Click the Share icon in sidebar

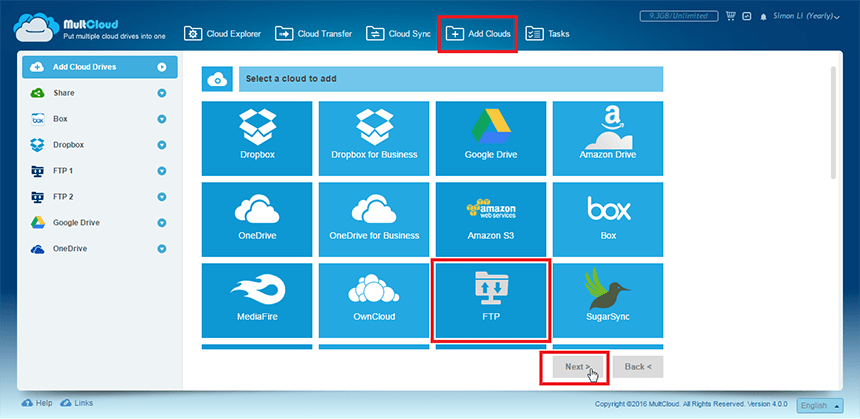(x=37, y=93)
